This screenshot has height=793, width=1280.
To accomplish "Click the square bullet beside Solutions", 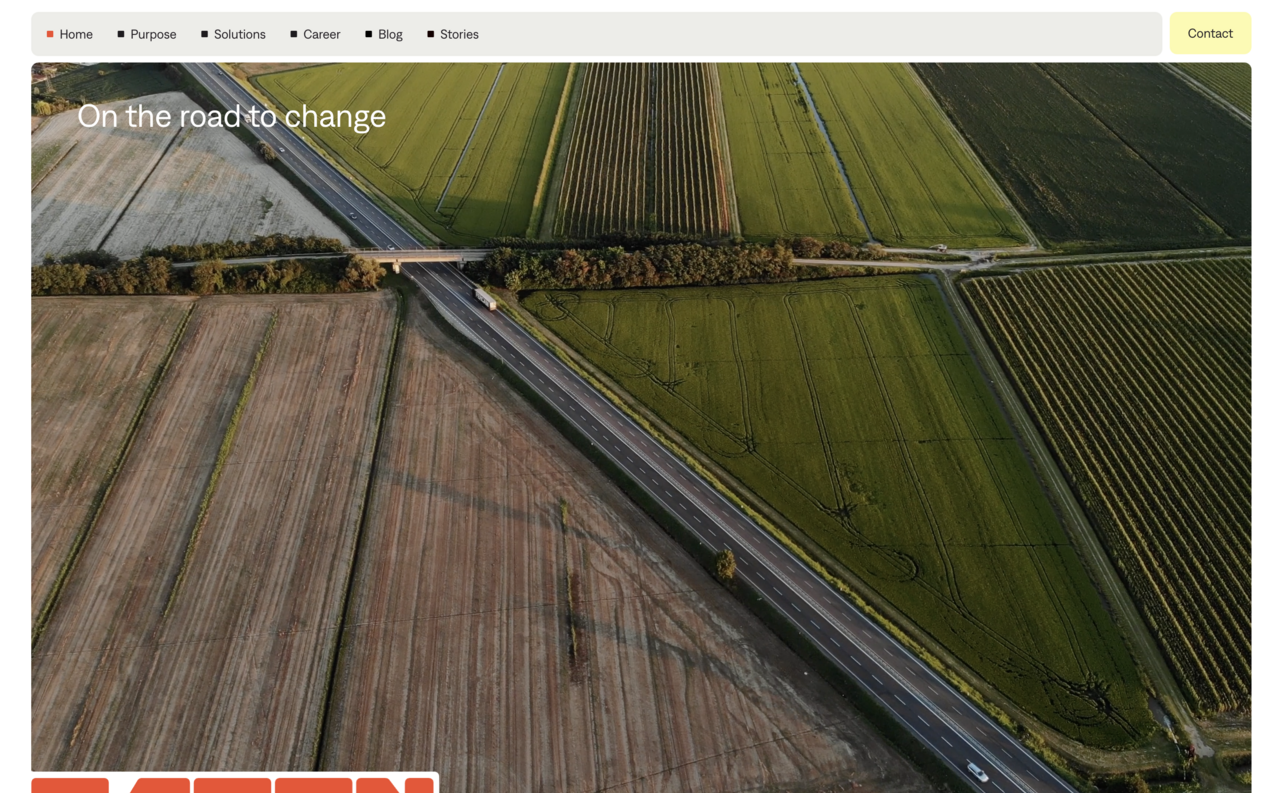I will coord(204,34).
